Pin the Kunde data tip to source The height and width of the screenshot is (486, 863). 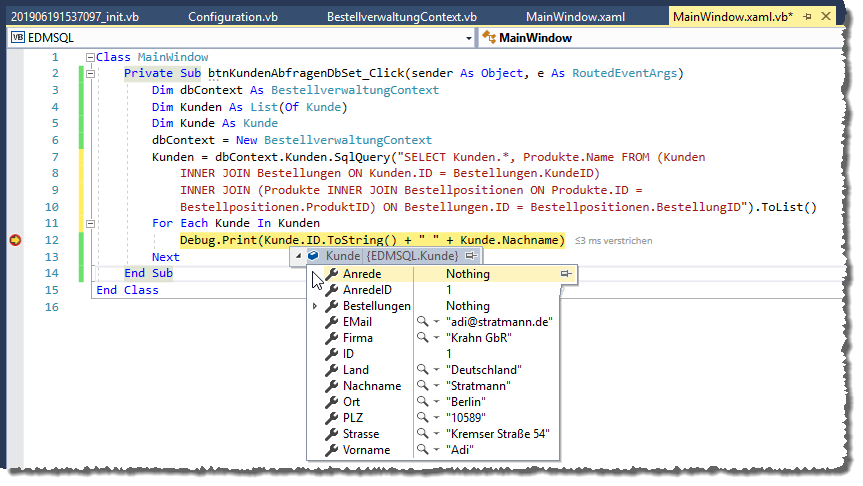(x=471, y=257)
